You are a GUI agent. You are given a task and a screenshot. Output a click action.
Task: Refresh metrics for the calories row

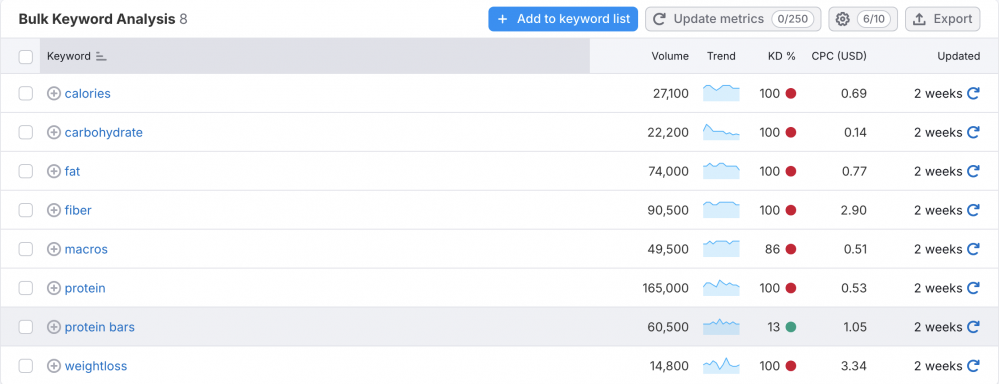point(973,94)
